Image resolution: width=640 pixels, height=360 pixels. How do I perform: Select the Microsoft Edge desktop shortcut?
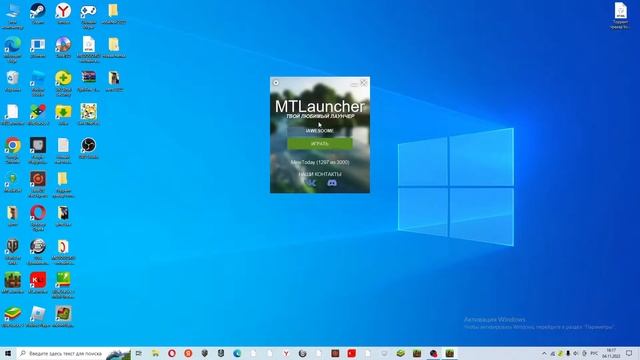[x=13, y=49]
